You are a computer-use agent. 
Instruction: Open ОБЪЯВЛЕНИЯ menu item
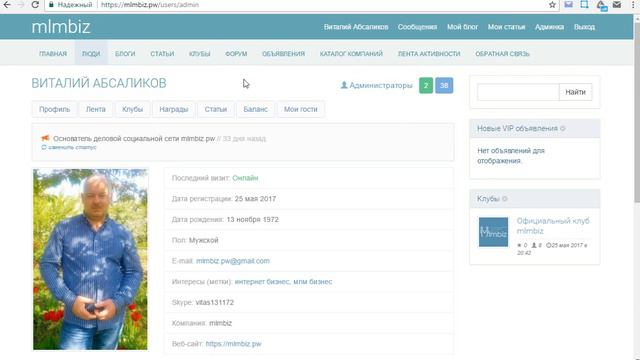coord(283,53)
